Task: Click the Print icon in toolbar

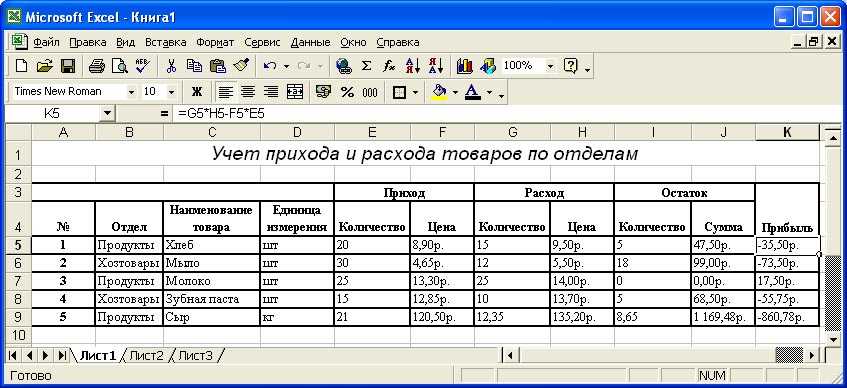Action: point(97,66)
